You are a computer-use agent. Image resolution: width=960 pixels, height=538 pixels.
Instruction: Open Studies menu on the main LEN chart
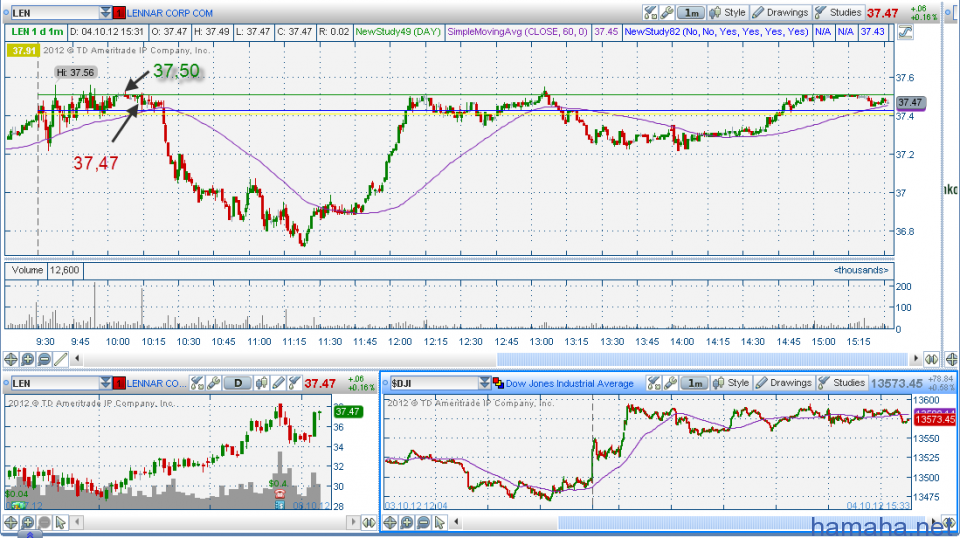(838, 12)
